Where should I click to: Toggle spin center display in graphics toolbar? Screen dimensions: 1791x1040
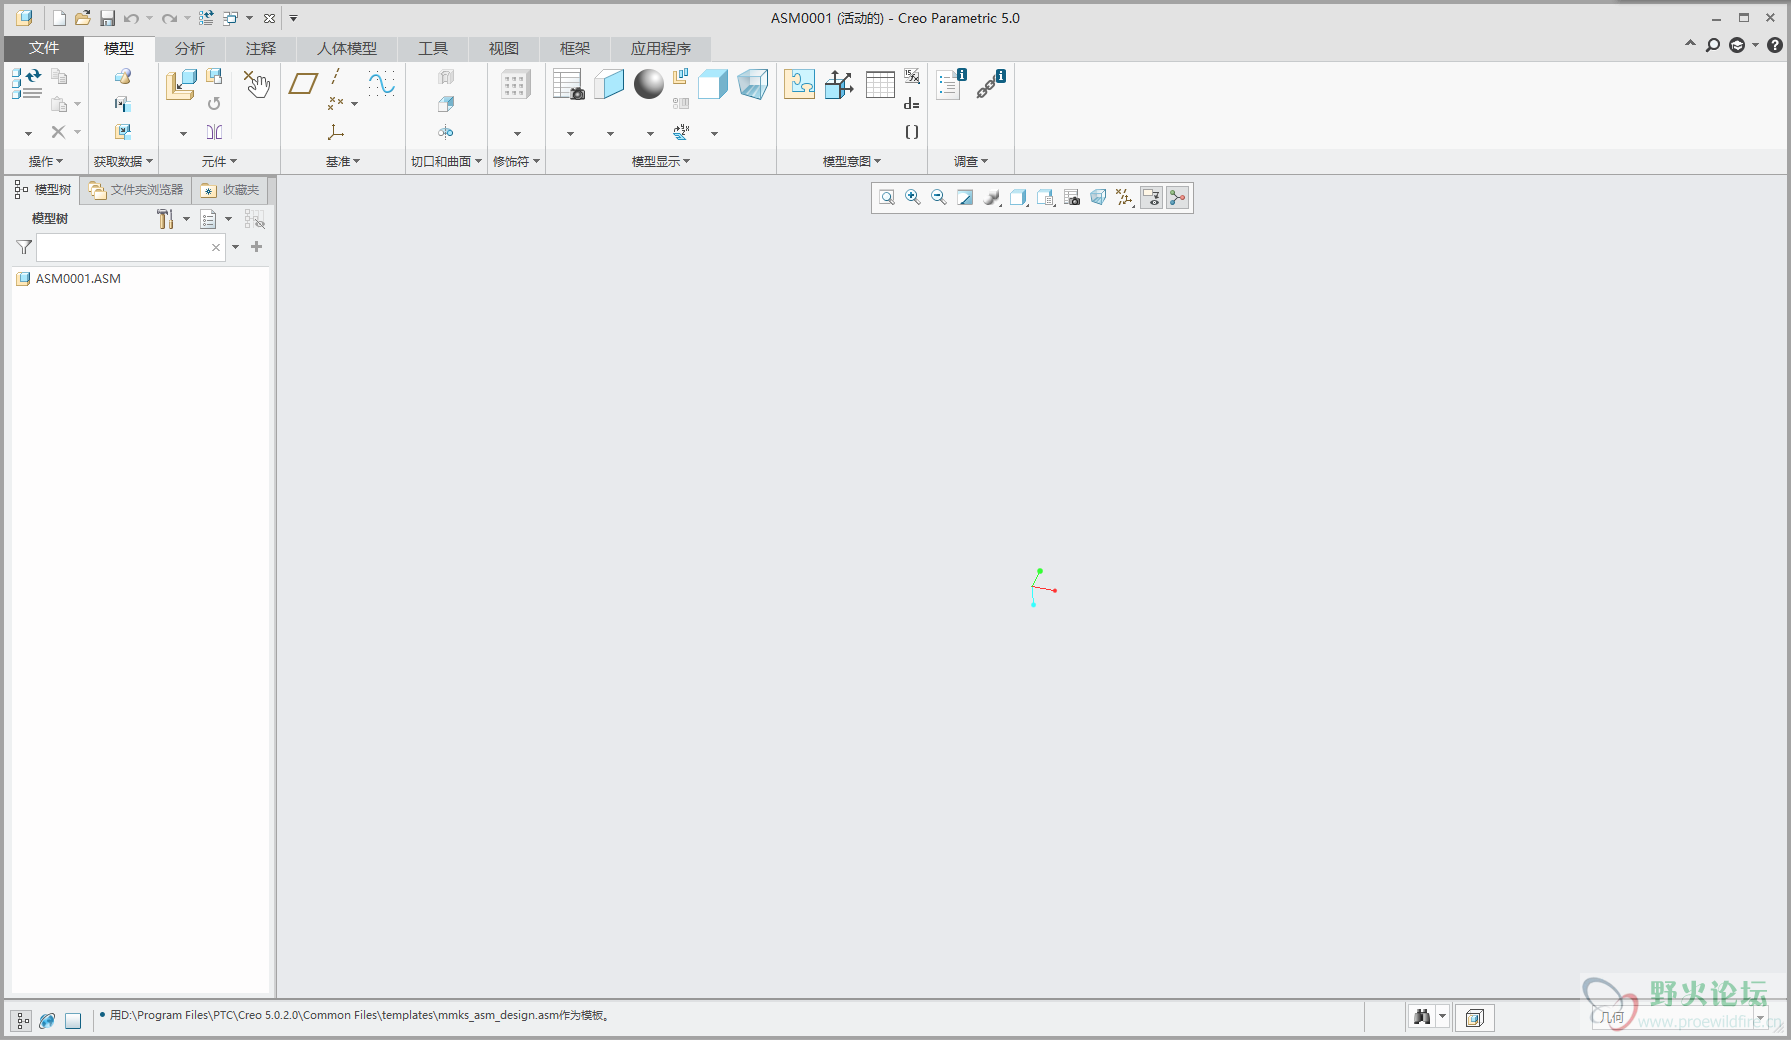click(1178, 198)
